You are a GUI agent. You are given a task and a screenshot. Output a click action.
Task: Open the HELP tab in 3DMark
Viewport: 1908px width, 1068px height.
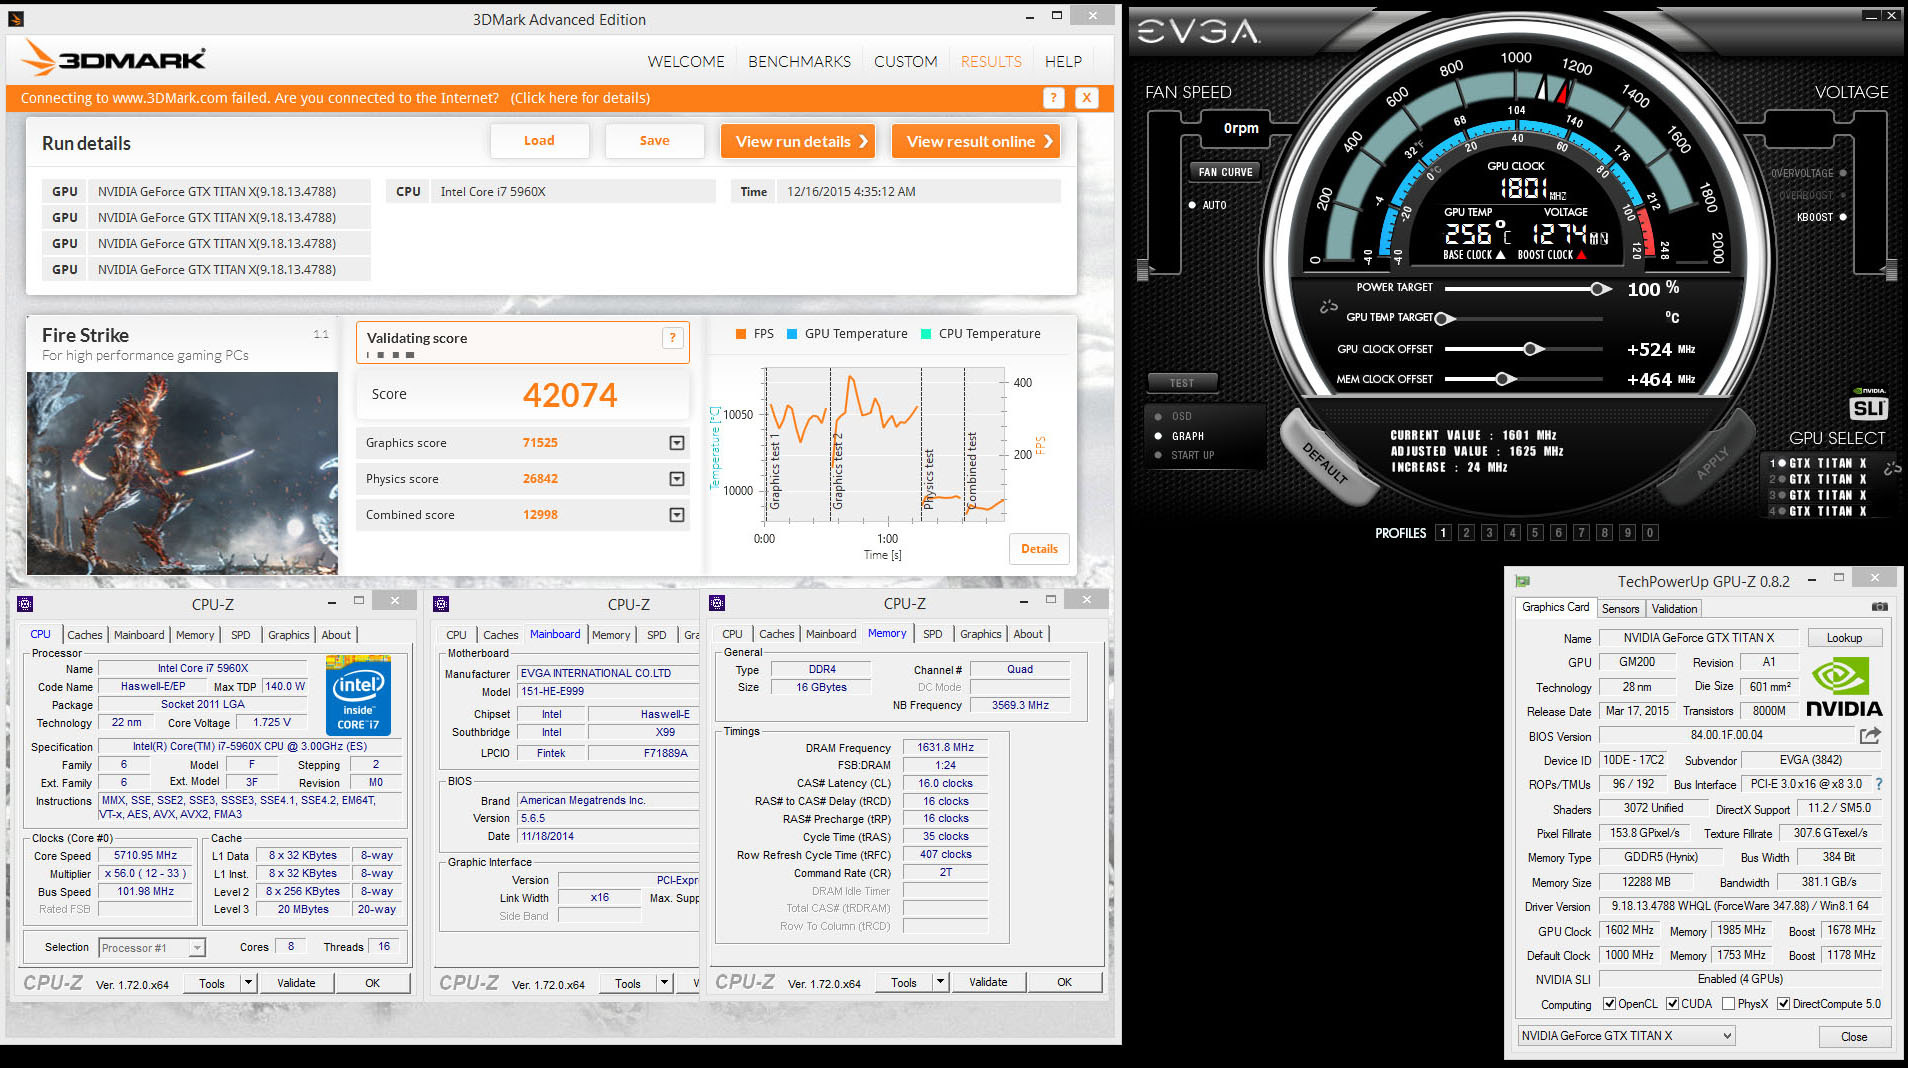click(x=1063, y=61)
